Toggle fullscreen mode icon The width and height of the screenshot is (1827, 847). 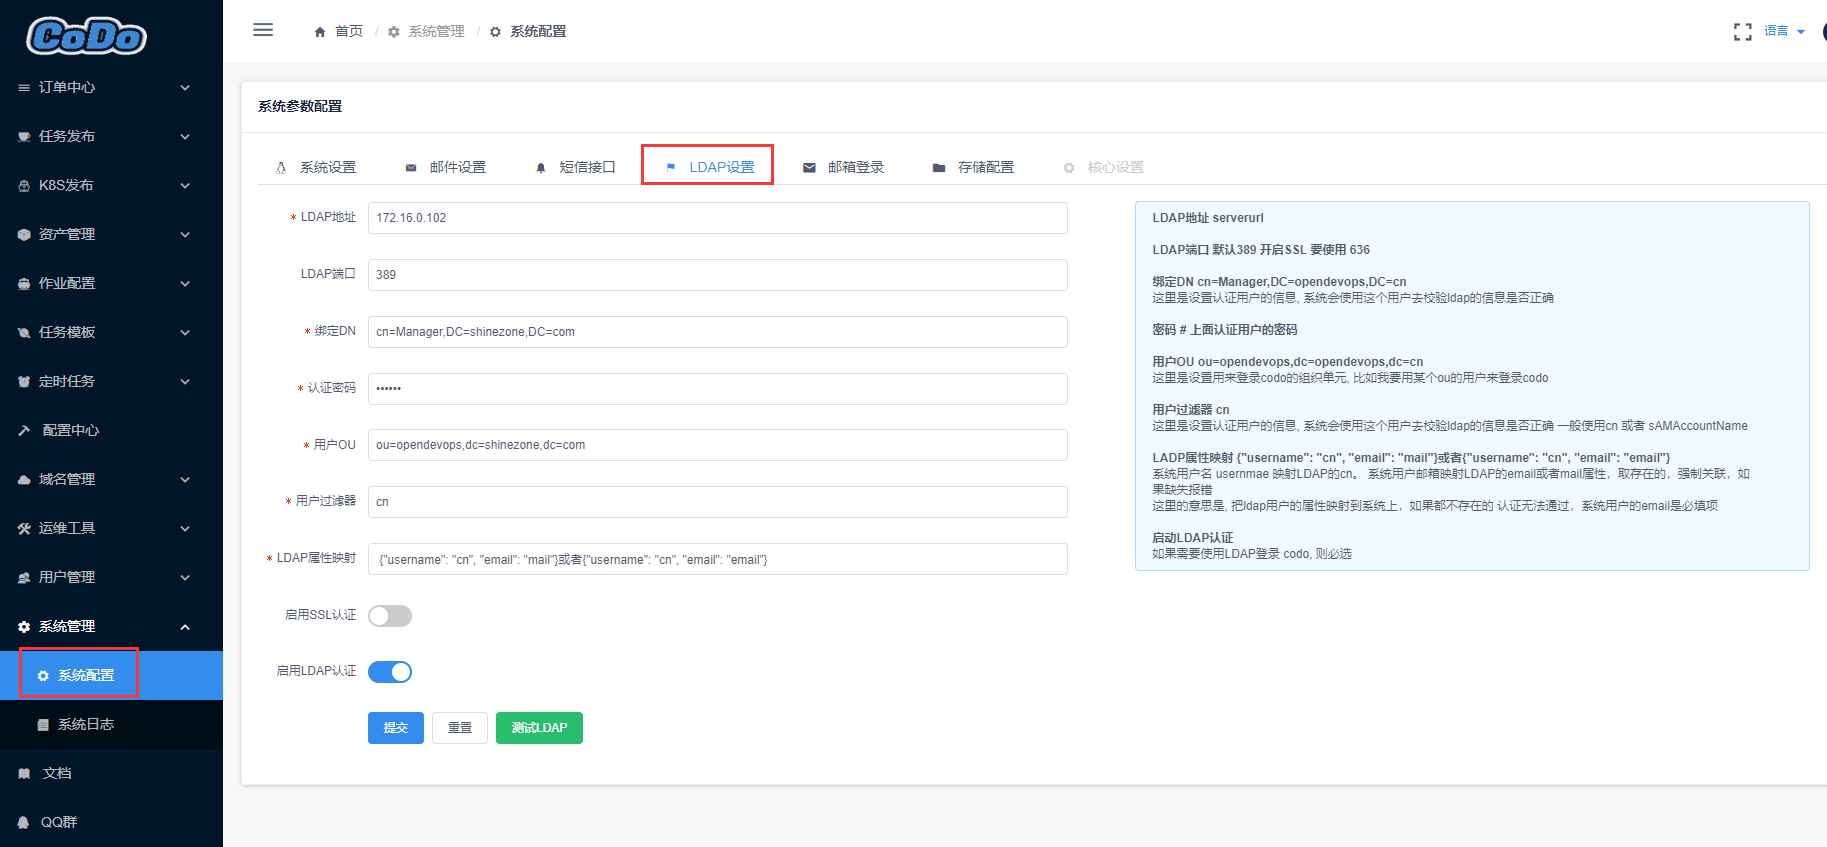[1742, 32]
